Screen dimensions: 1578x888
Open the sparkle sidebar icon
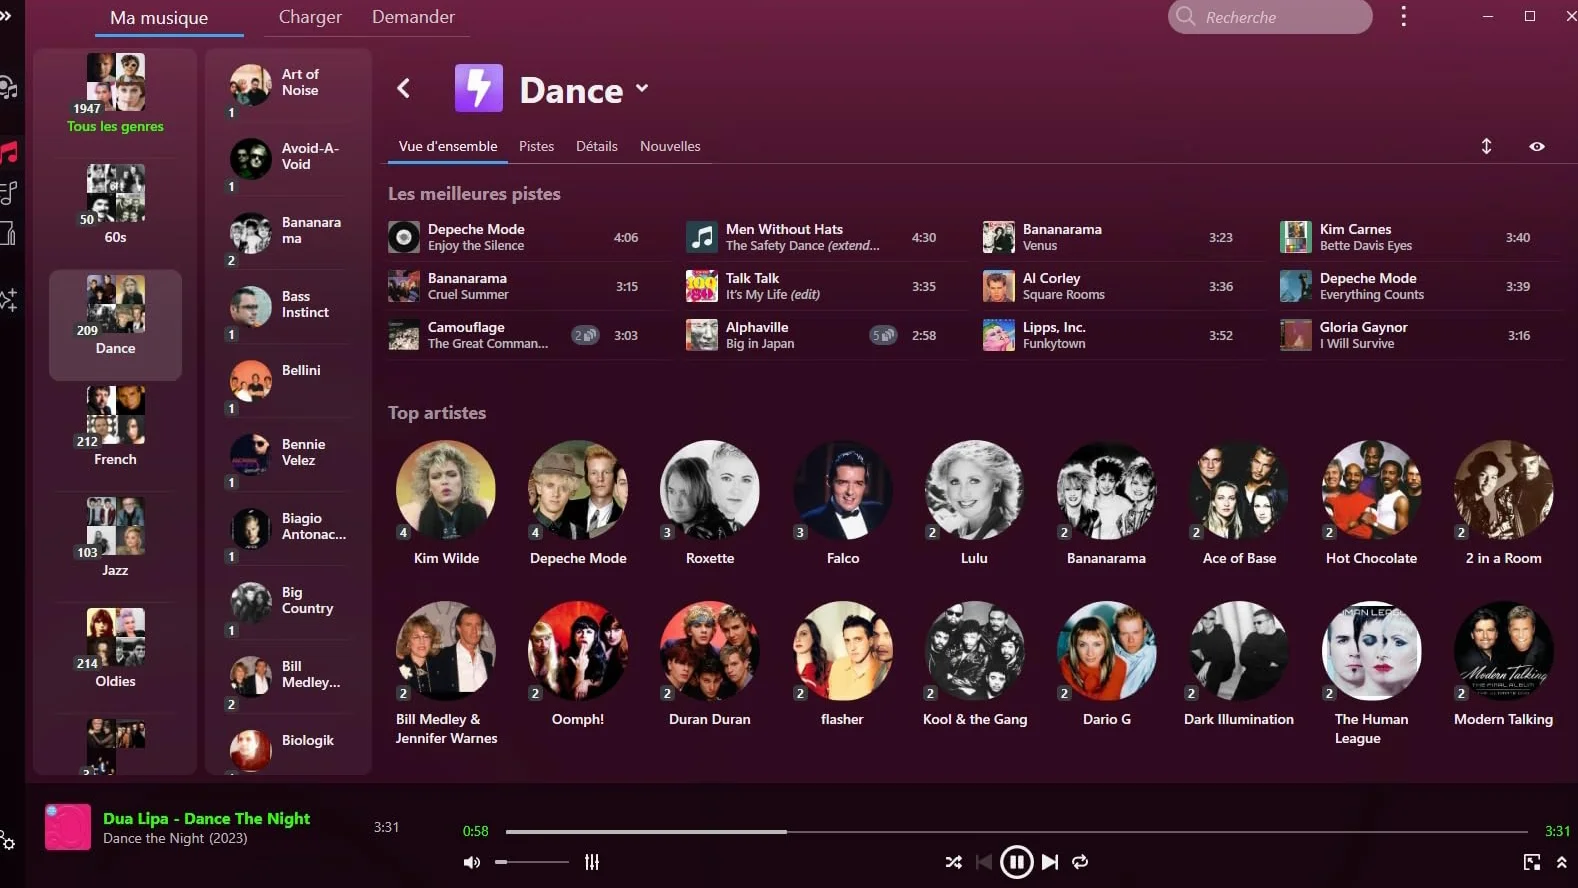tap(9, 298)
